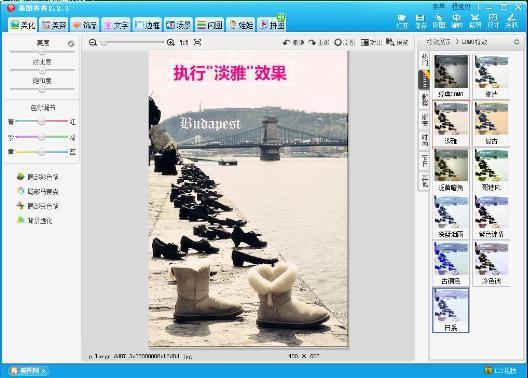Click the zoom out magnifier icon

tap(93, 42)
